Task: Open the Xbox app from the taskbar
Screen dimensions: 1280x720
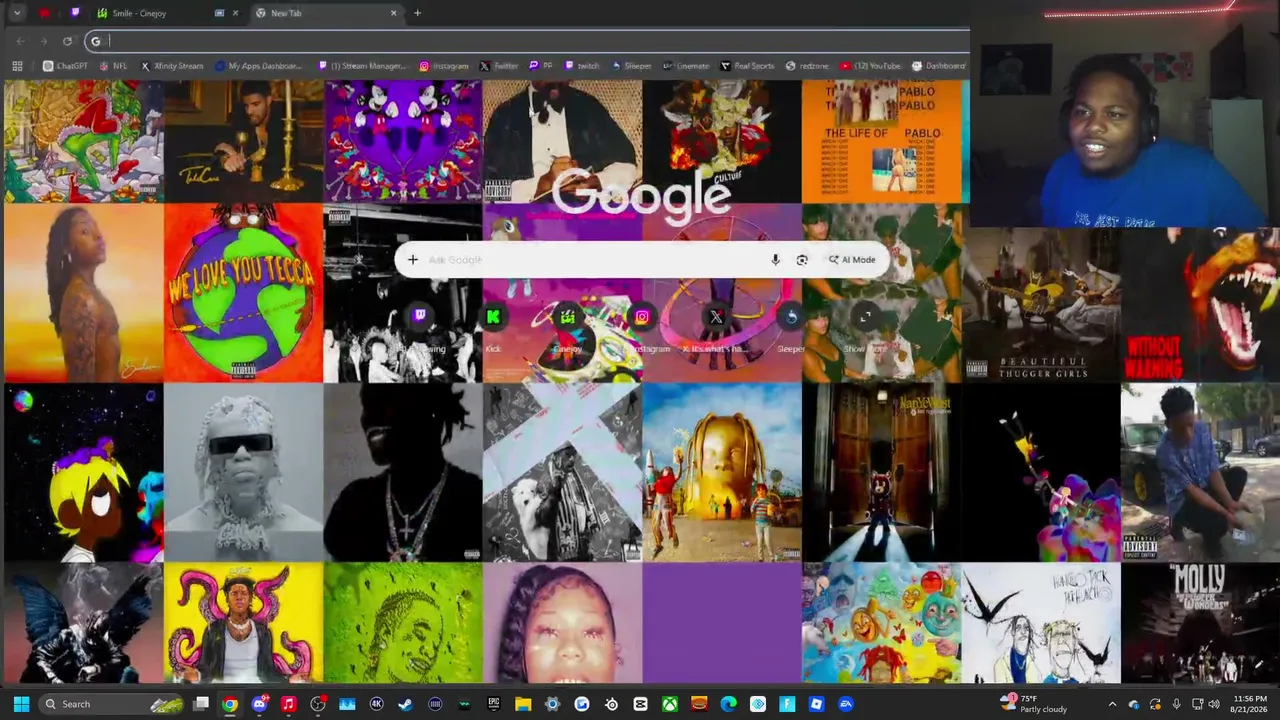Action: pos(670,704)
